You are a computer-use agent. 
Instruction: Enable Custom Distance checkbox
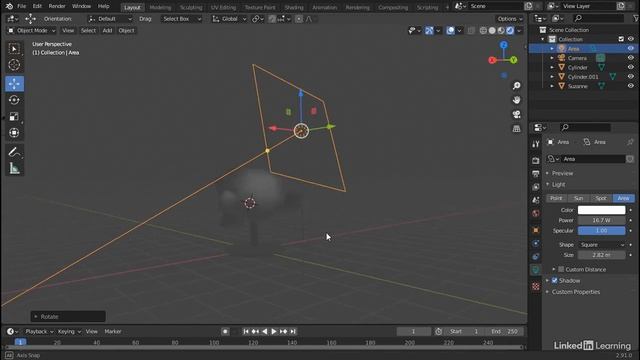(x=561, y=269)
